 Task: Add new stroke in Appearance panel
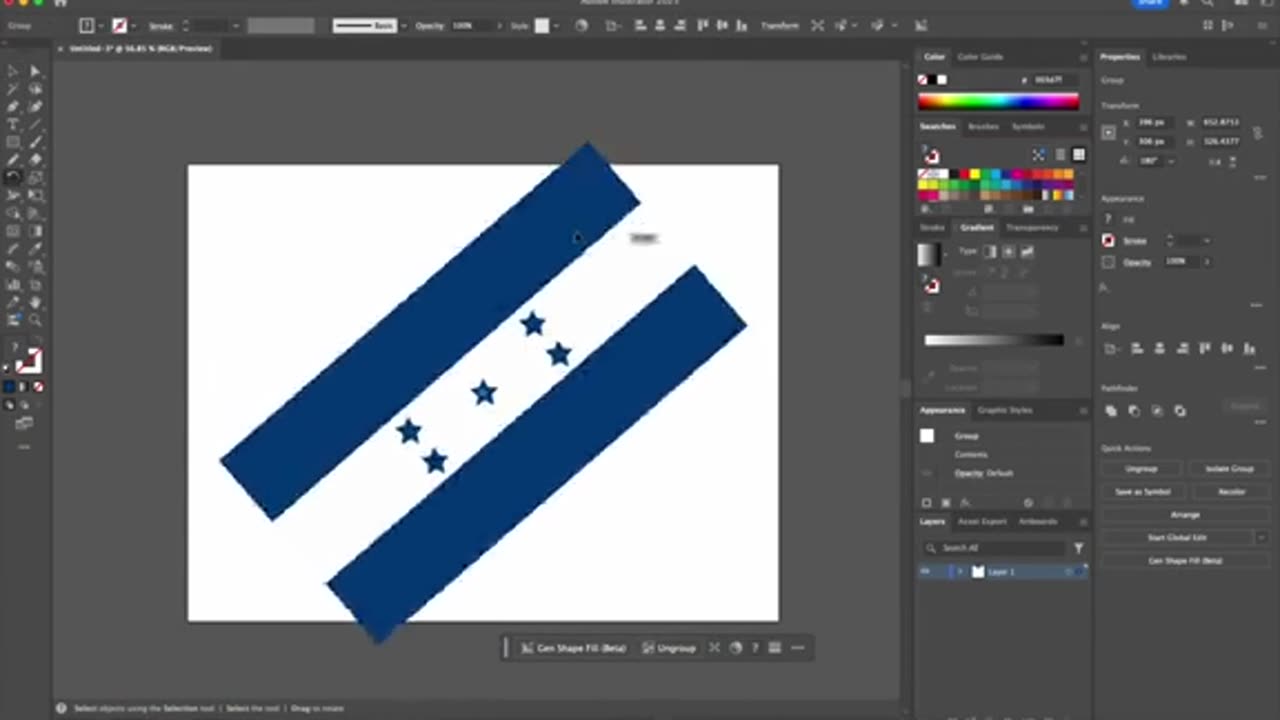click(927, 503)
